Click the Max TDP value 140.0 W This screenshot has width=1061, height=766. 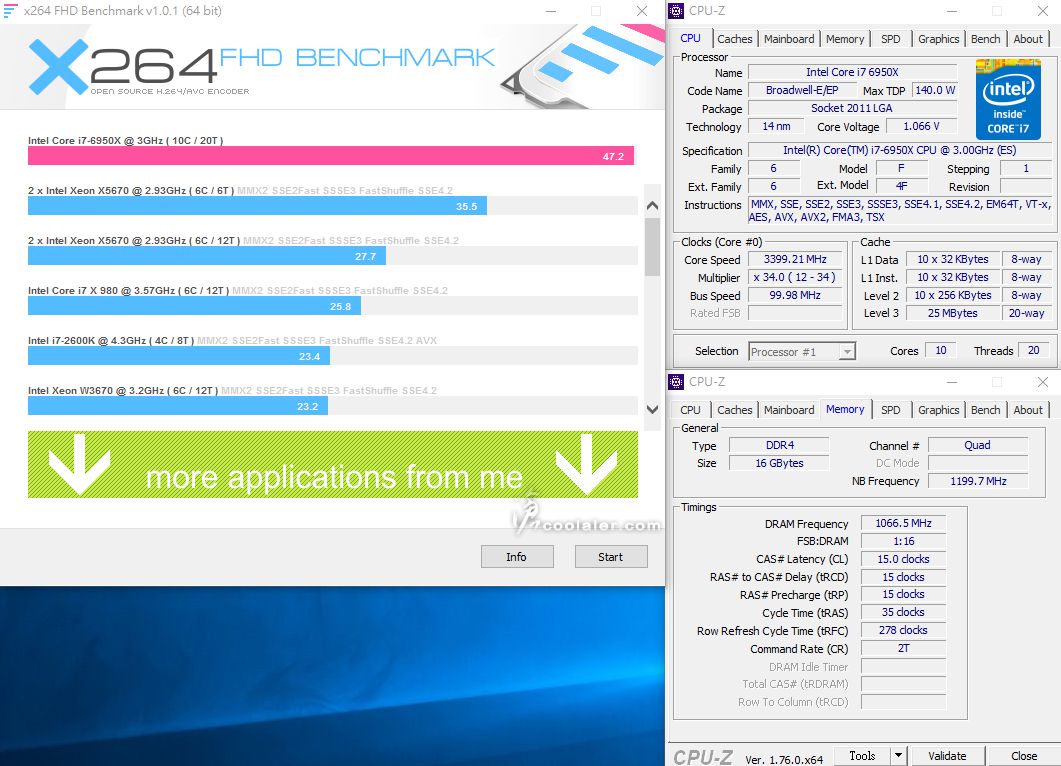935,90
